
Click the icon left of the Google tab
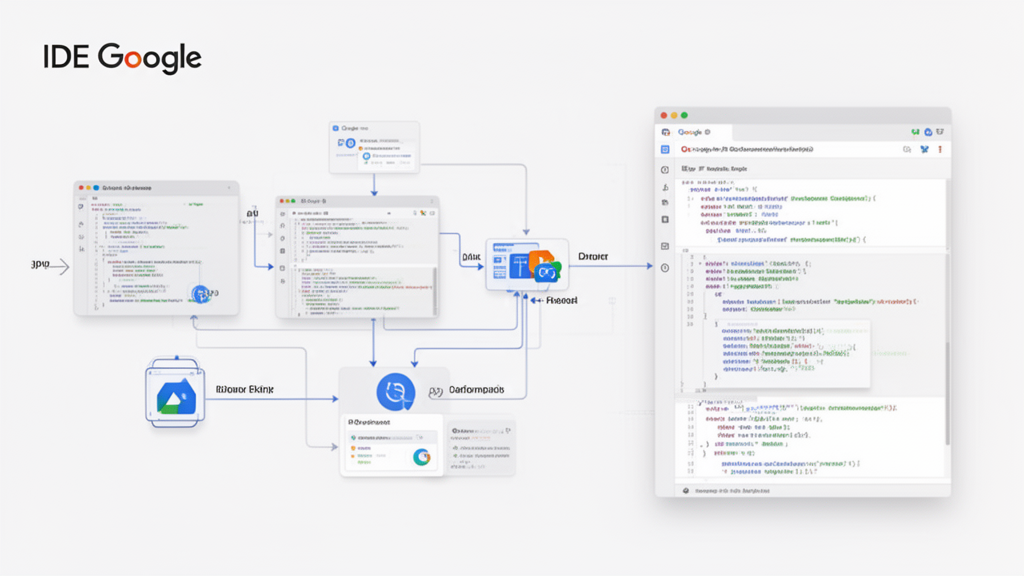point(665,132)
